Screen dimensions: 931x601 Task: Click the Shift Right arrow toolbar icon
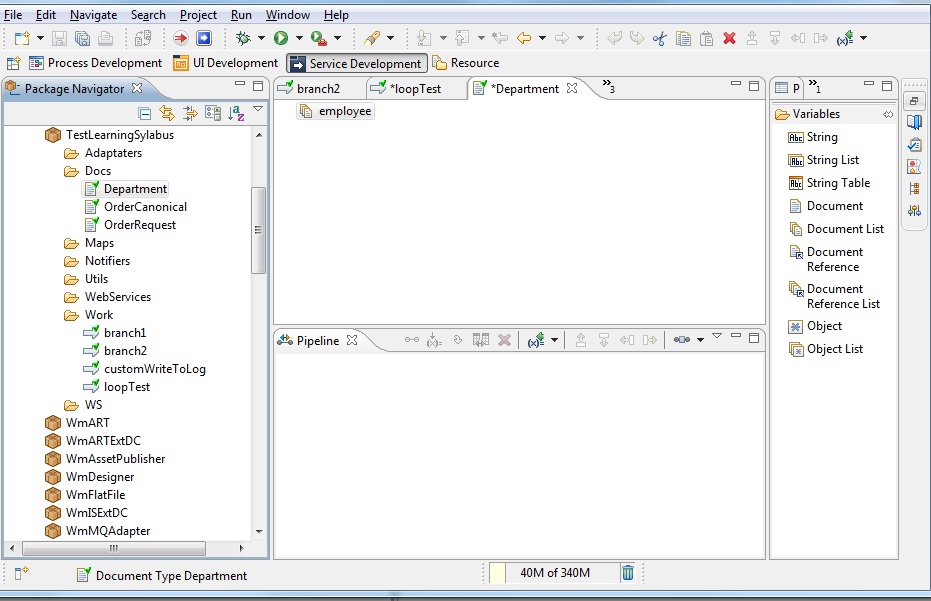pos(821,39)
